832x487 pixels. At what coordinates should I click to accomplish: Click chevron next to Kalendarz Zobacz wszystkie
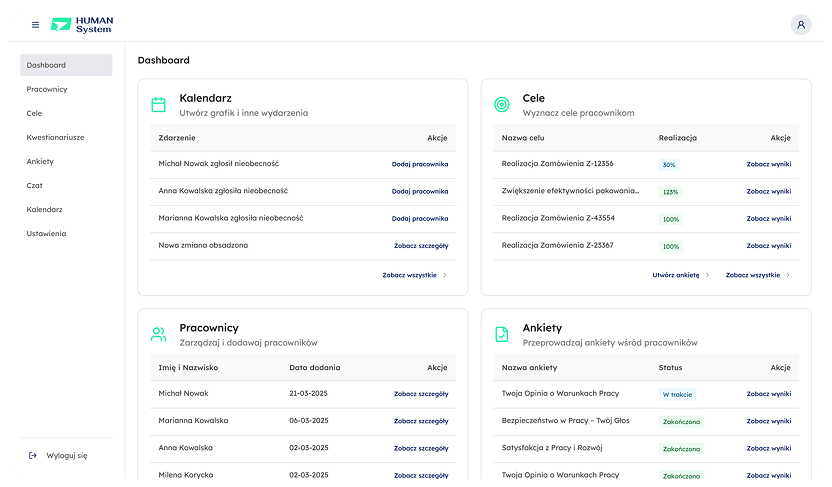point(445,275)
